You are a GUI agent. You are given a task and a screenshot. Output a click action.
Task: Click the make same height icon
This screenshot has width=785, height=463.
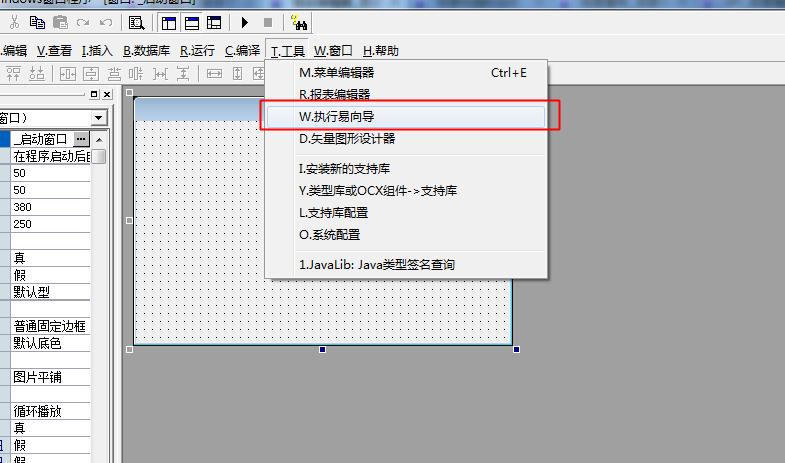coord(237,74)
